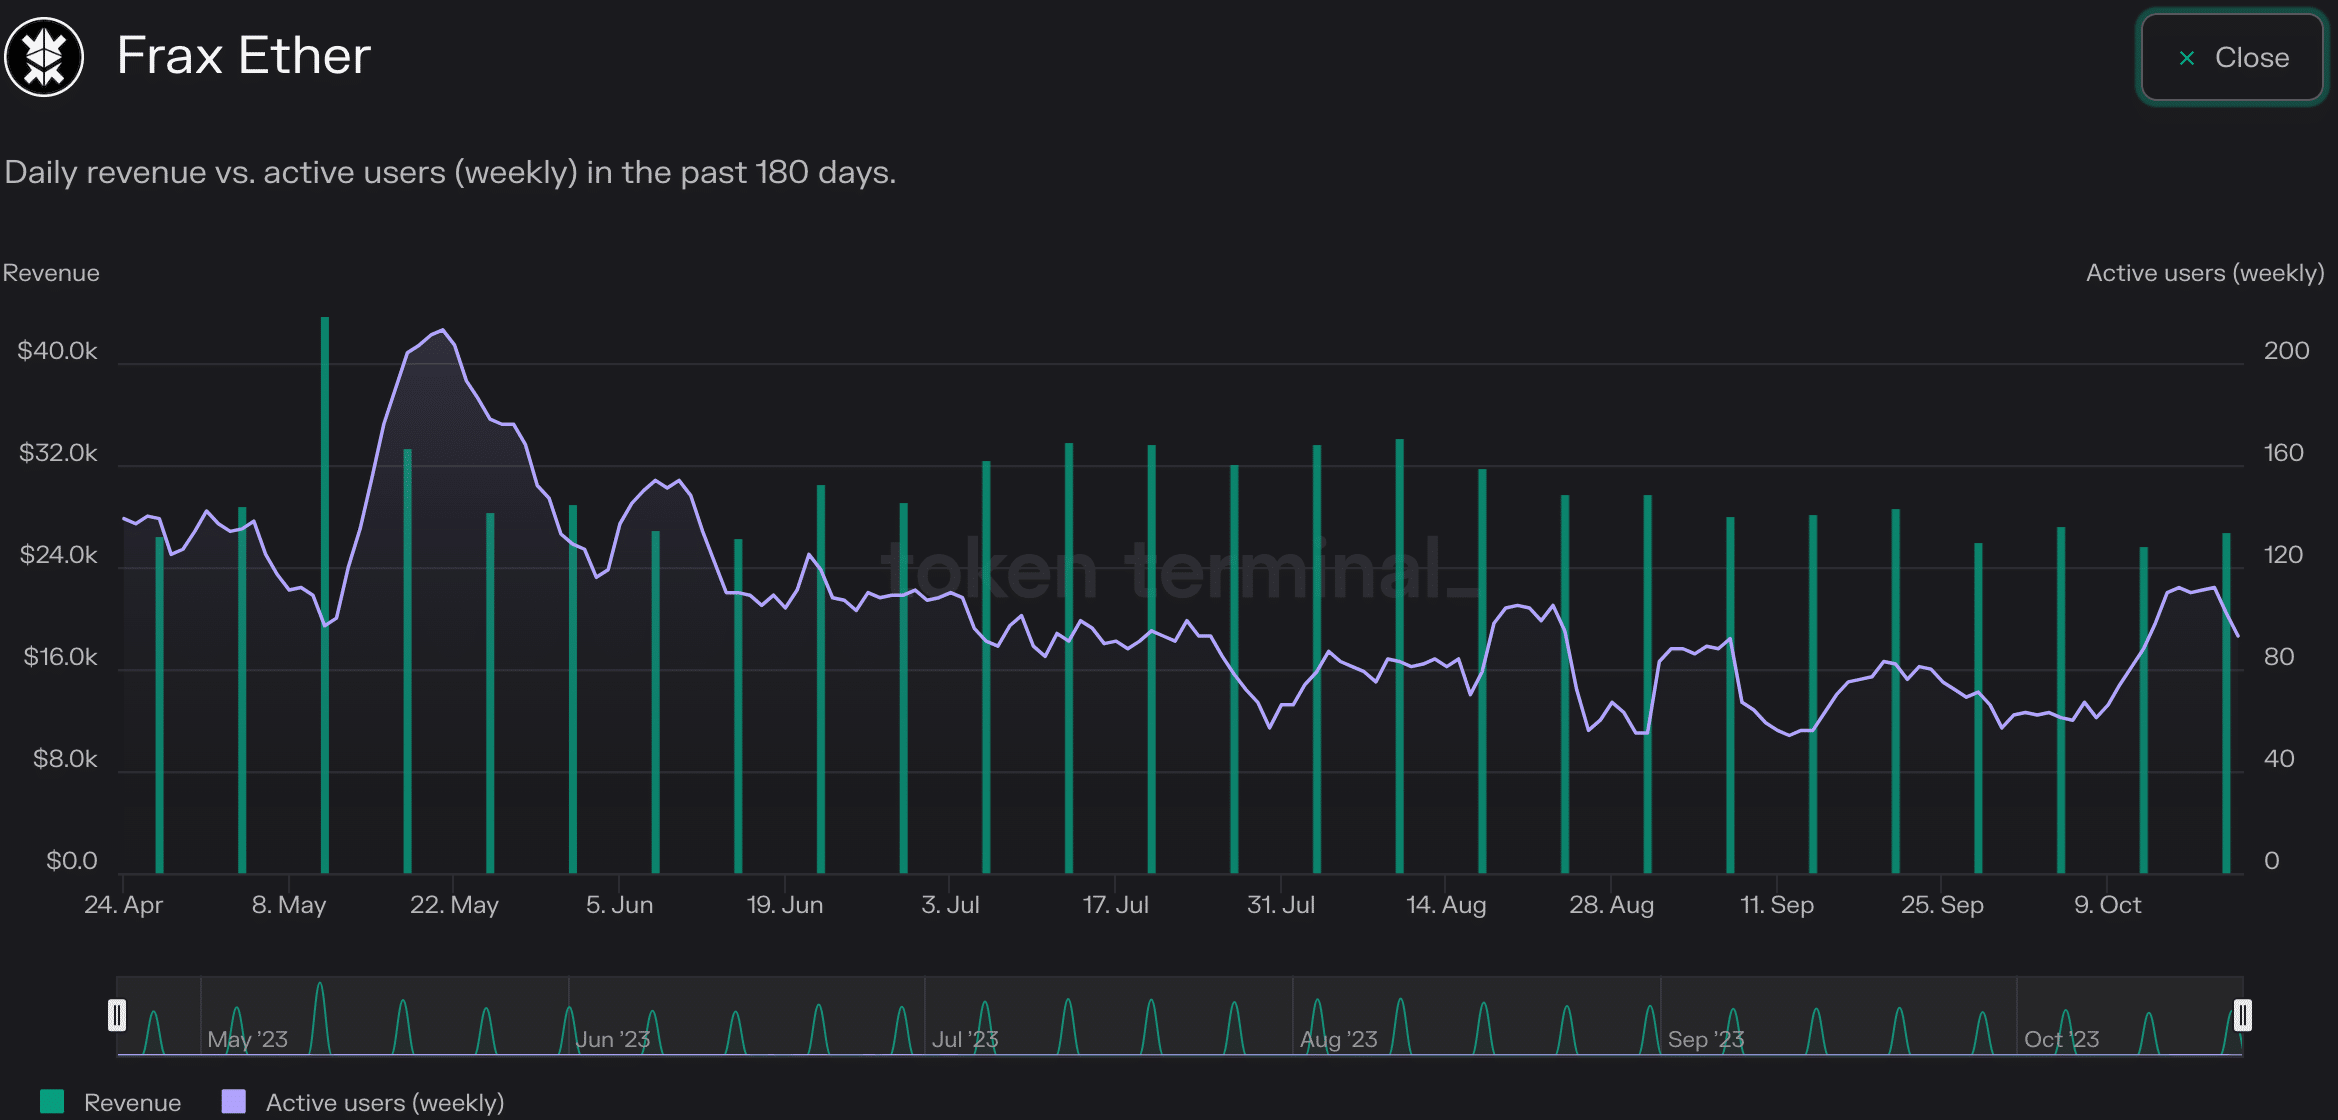Click the $40.0k revenue axis label

(57, 351)
